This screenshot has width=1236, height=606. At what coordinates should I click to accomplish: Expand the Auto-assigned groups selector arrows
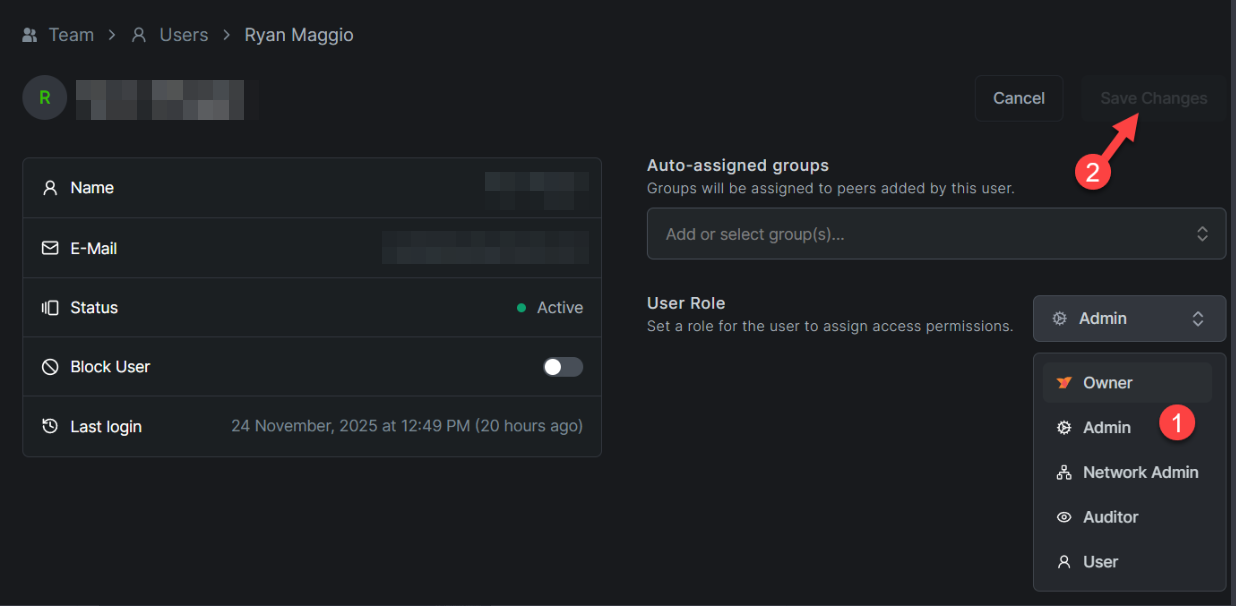[1202, 234]
